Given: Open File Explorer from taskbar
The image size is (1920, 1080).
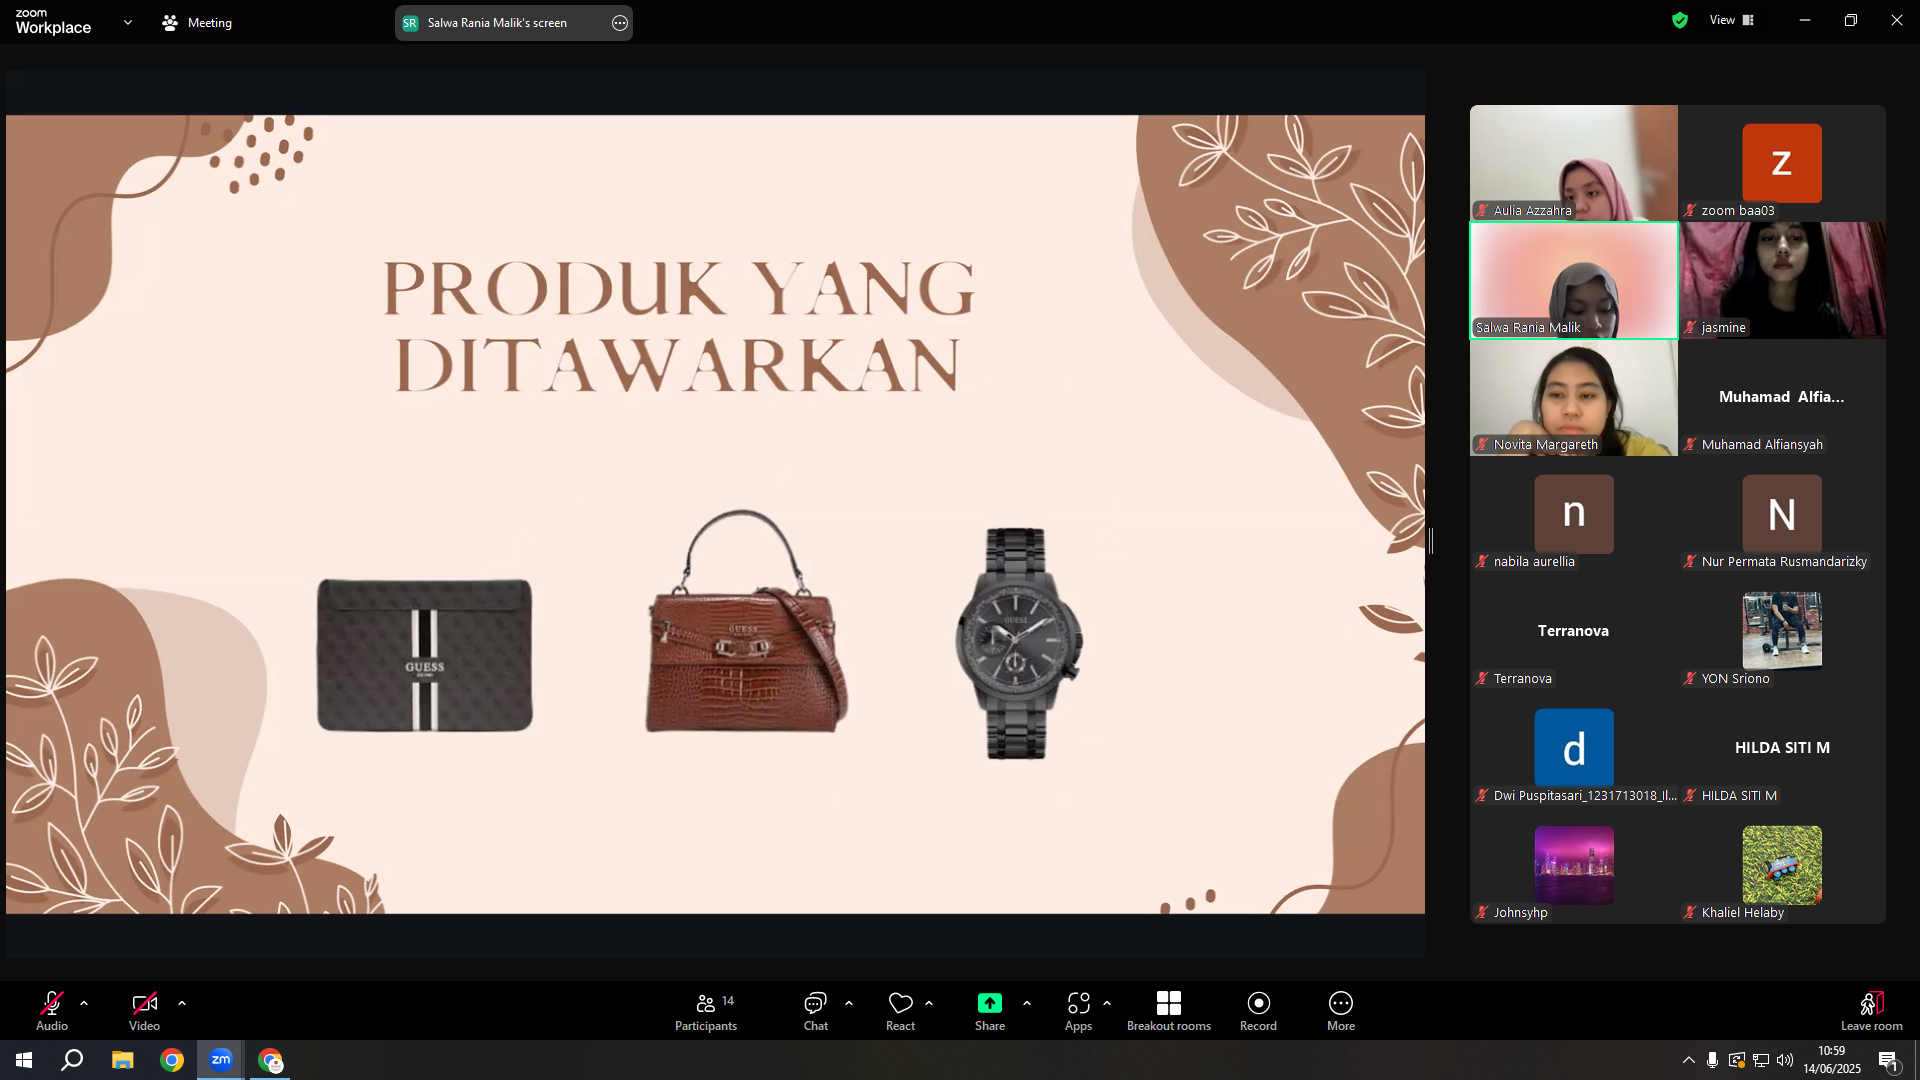Looking at the screenshot, I should click(x=122, y=1060).
